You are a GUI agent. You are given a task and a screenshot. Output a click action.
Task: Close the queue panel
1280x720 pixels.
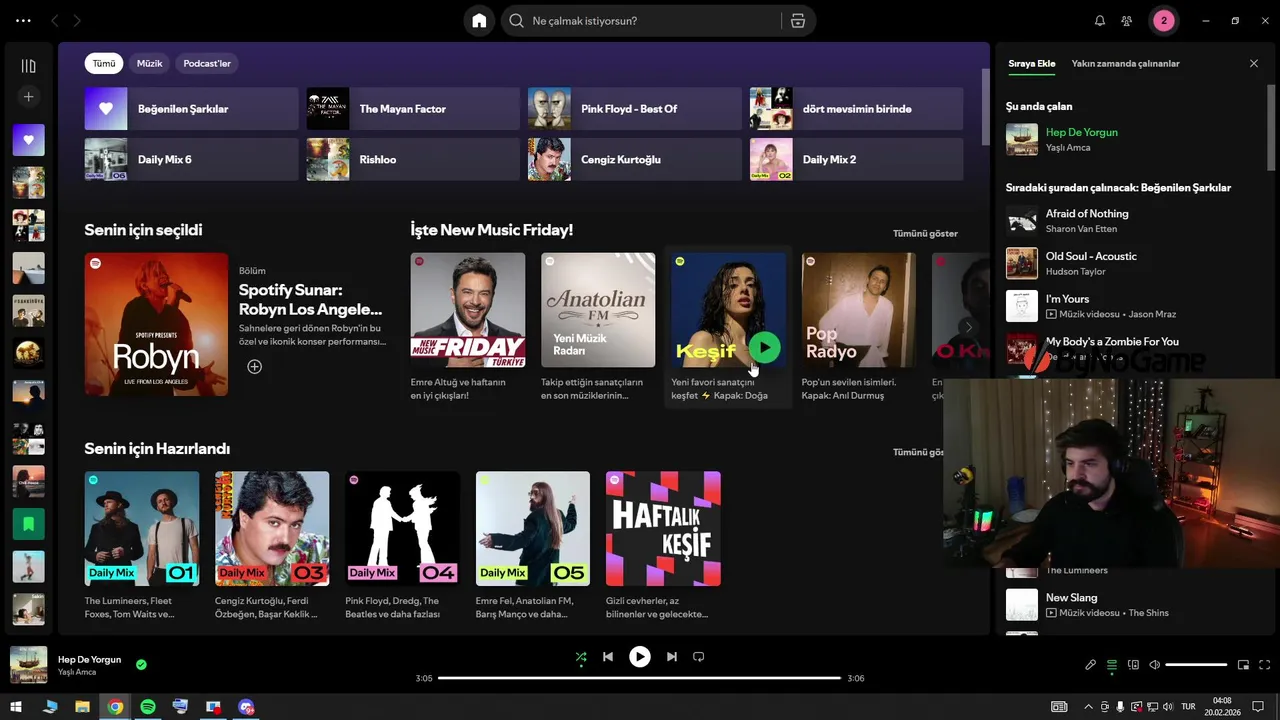(x=1254, y=63)
